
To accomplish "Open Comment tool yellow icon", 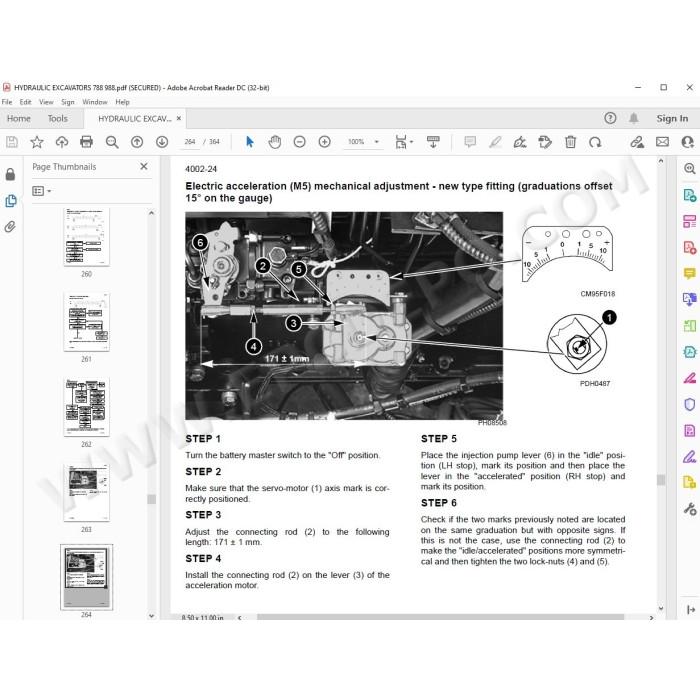I will 690,273.
